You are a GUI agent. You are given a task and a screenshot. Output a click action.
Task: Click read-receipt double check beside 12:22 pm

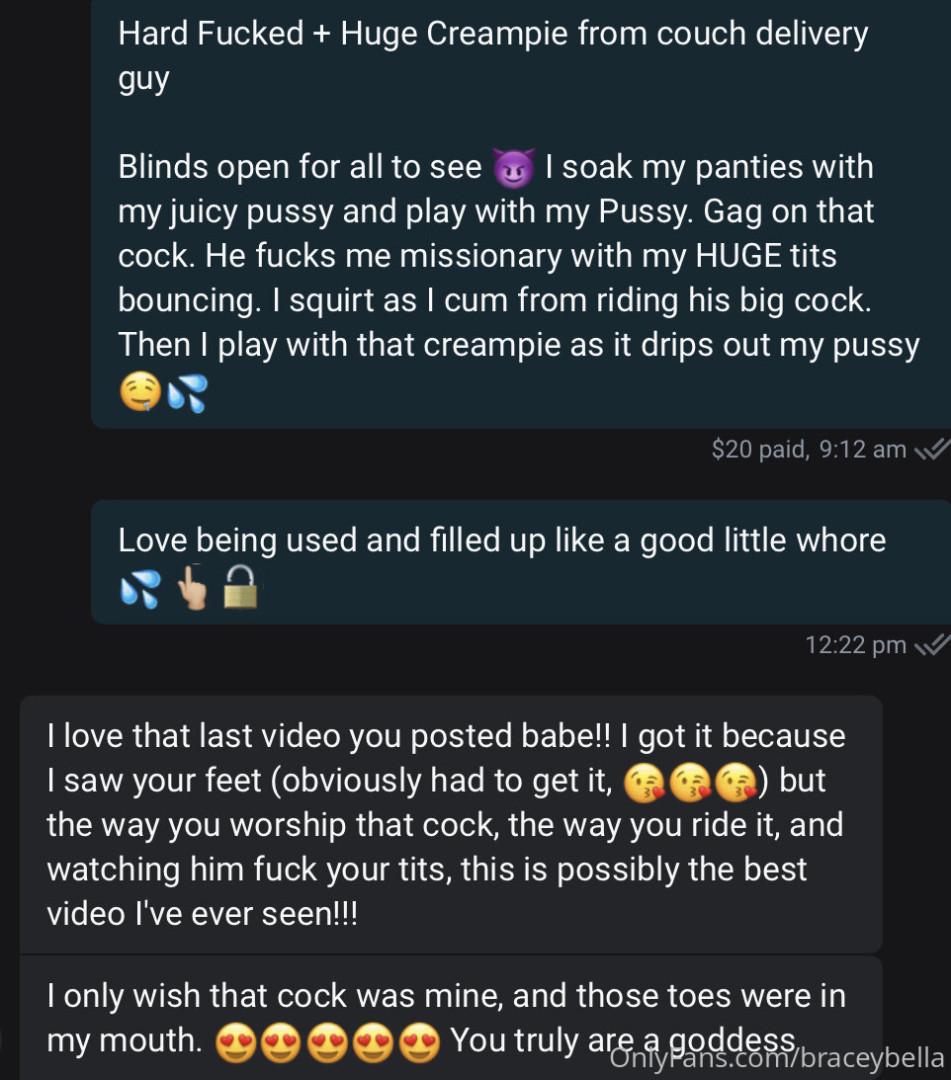pos(932,645)
